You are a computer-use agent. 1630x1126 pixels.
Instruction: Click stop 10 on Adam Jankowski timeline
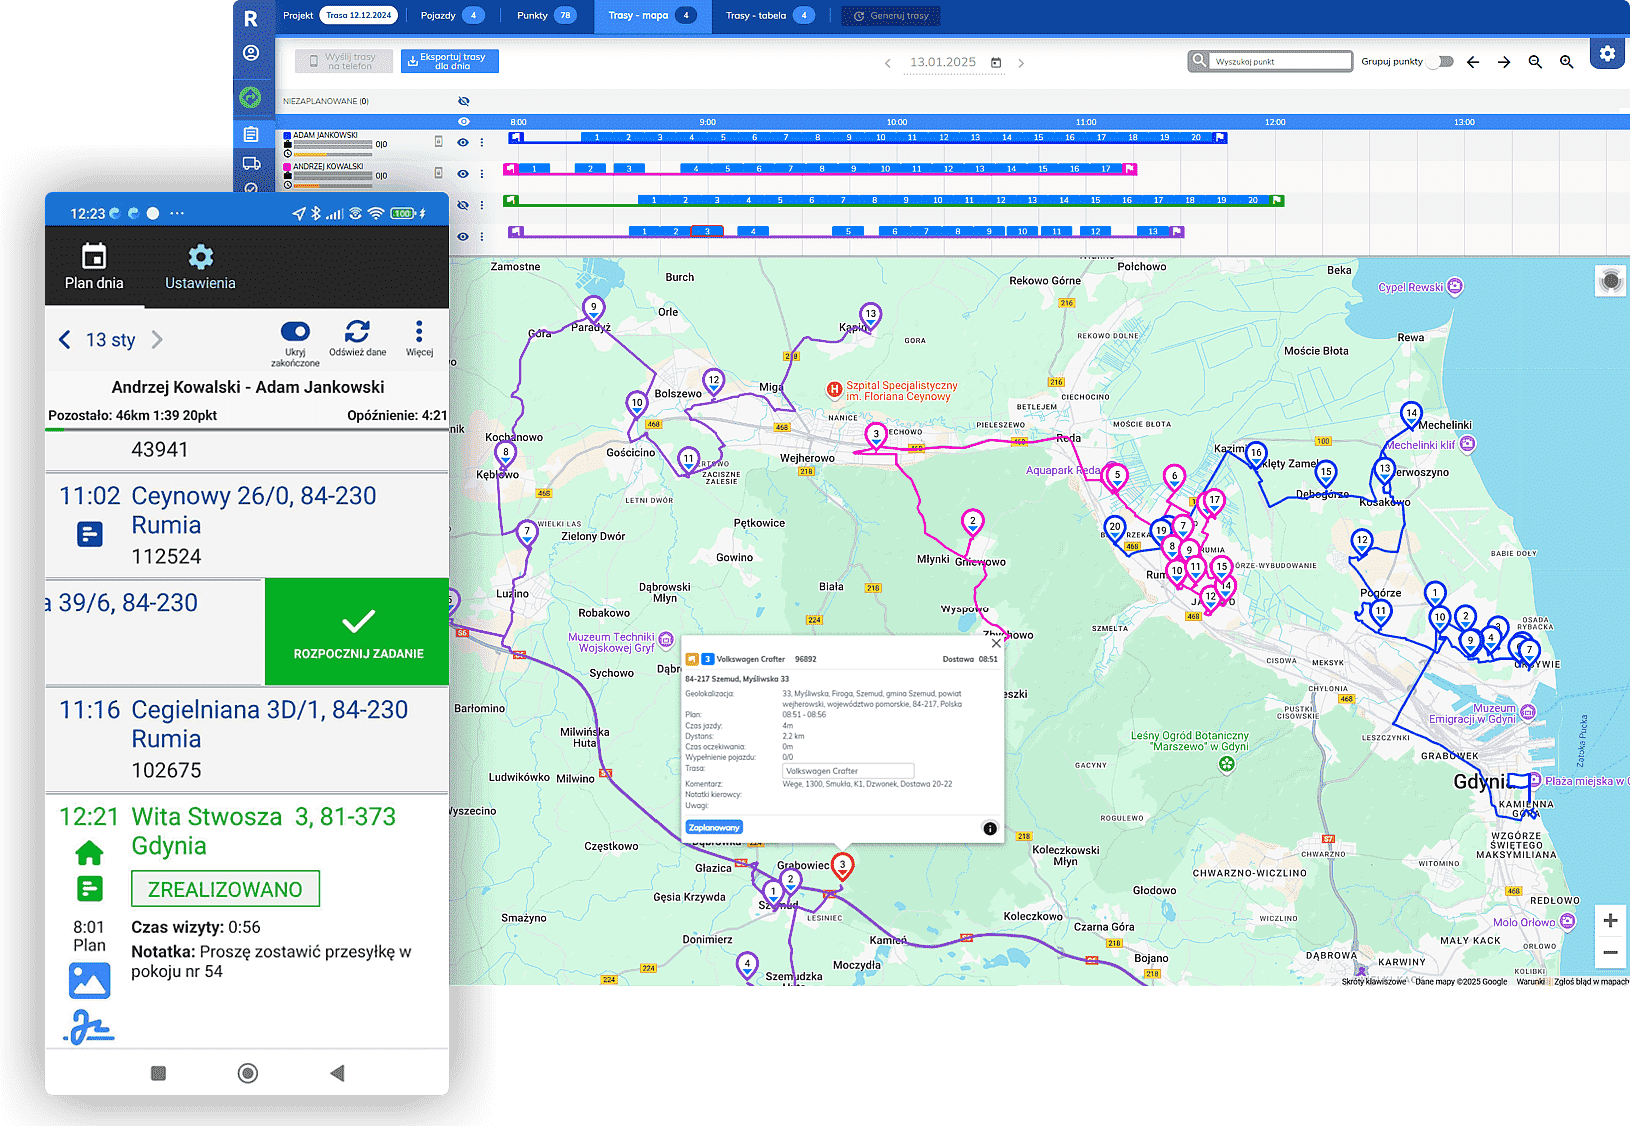pos(880,137)
